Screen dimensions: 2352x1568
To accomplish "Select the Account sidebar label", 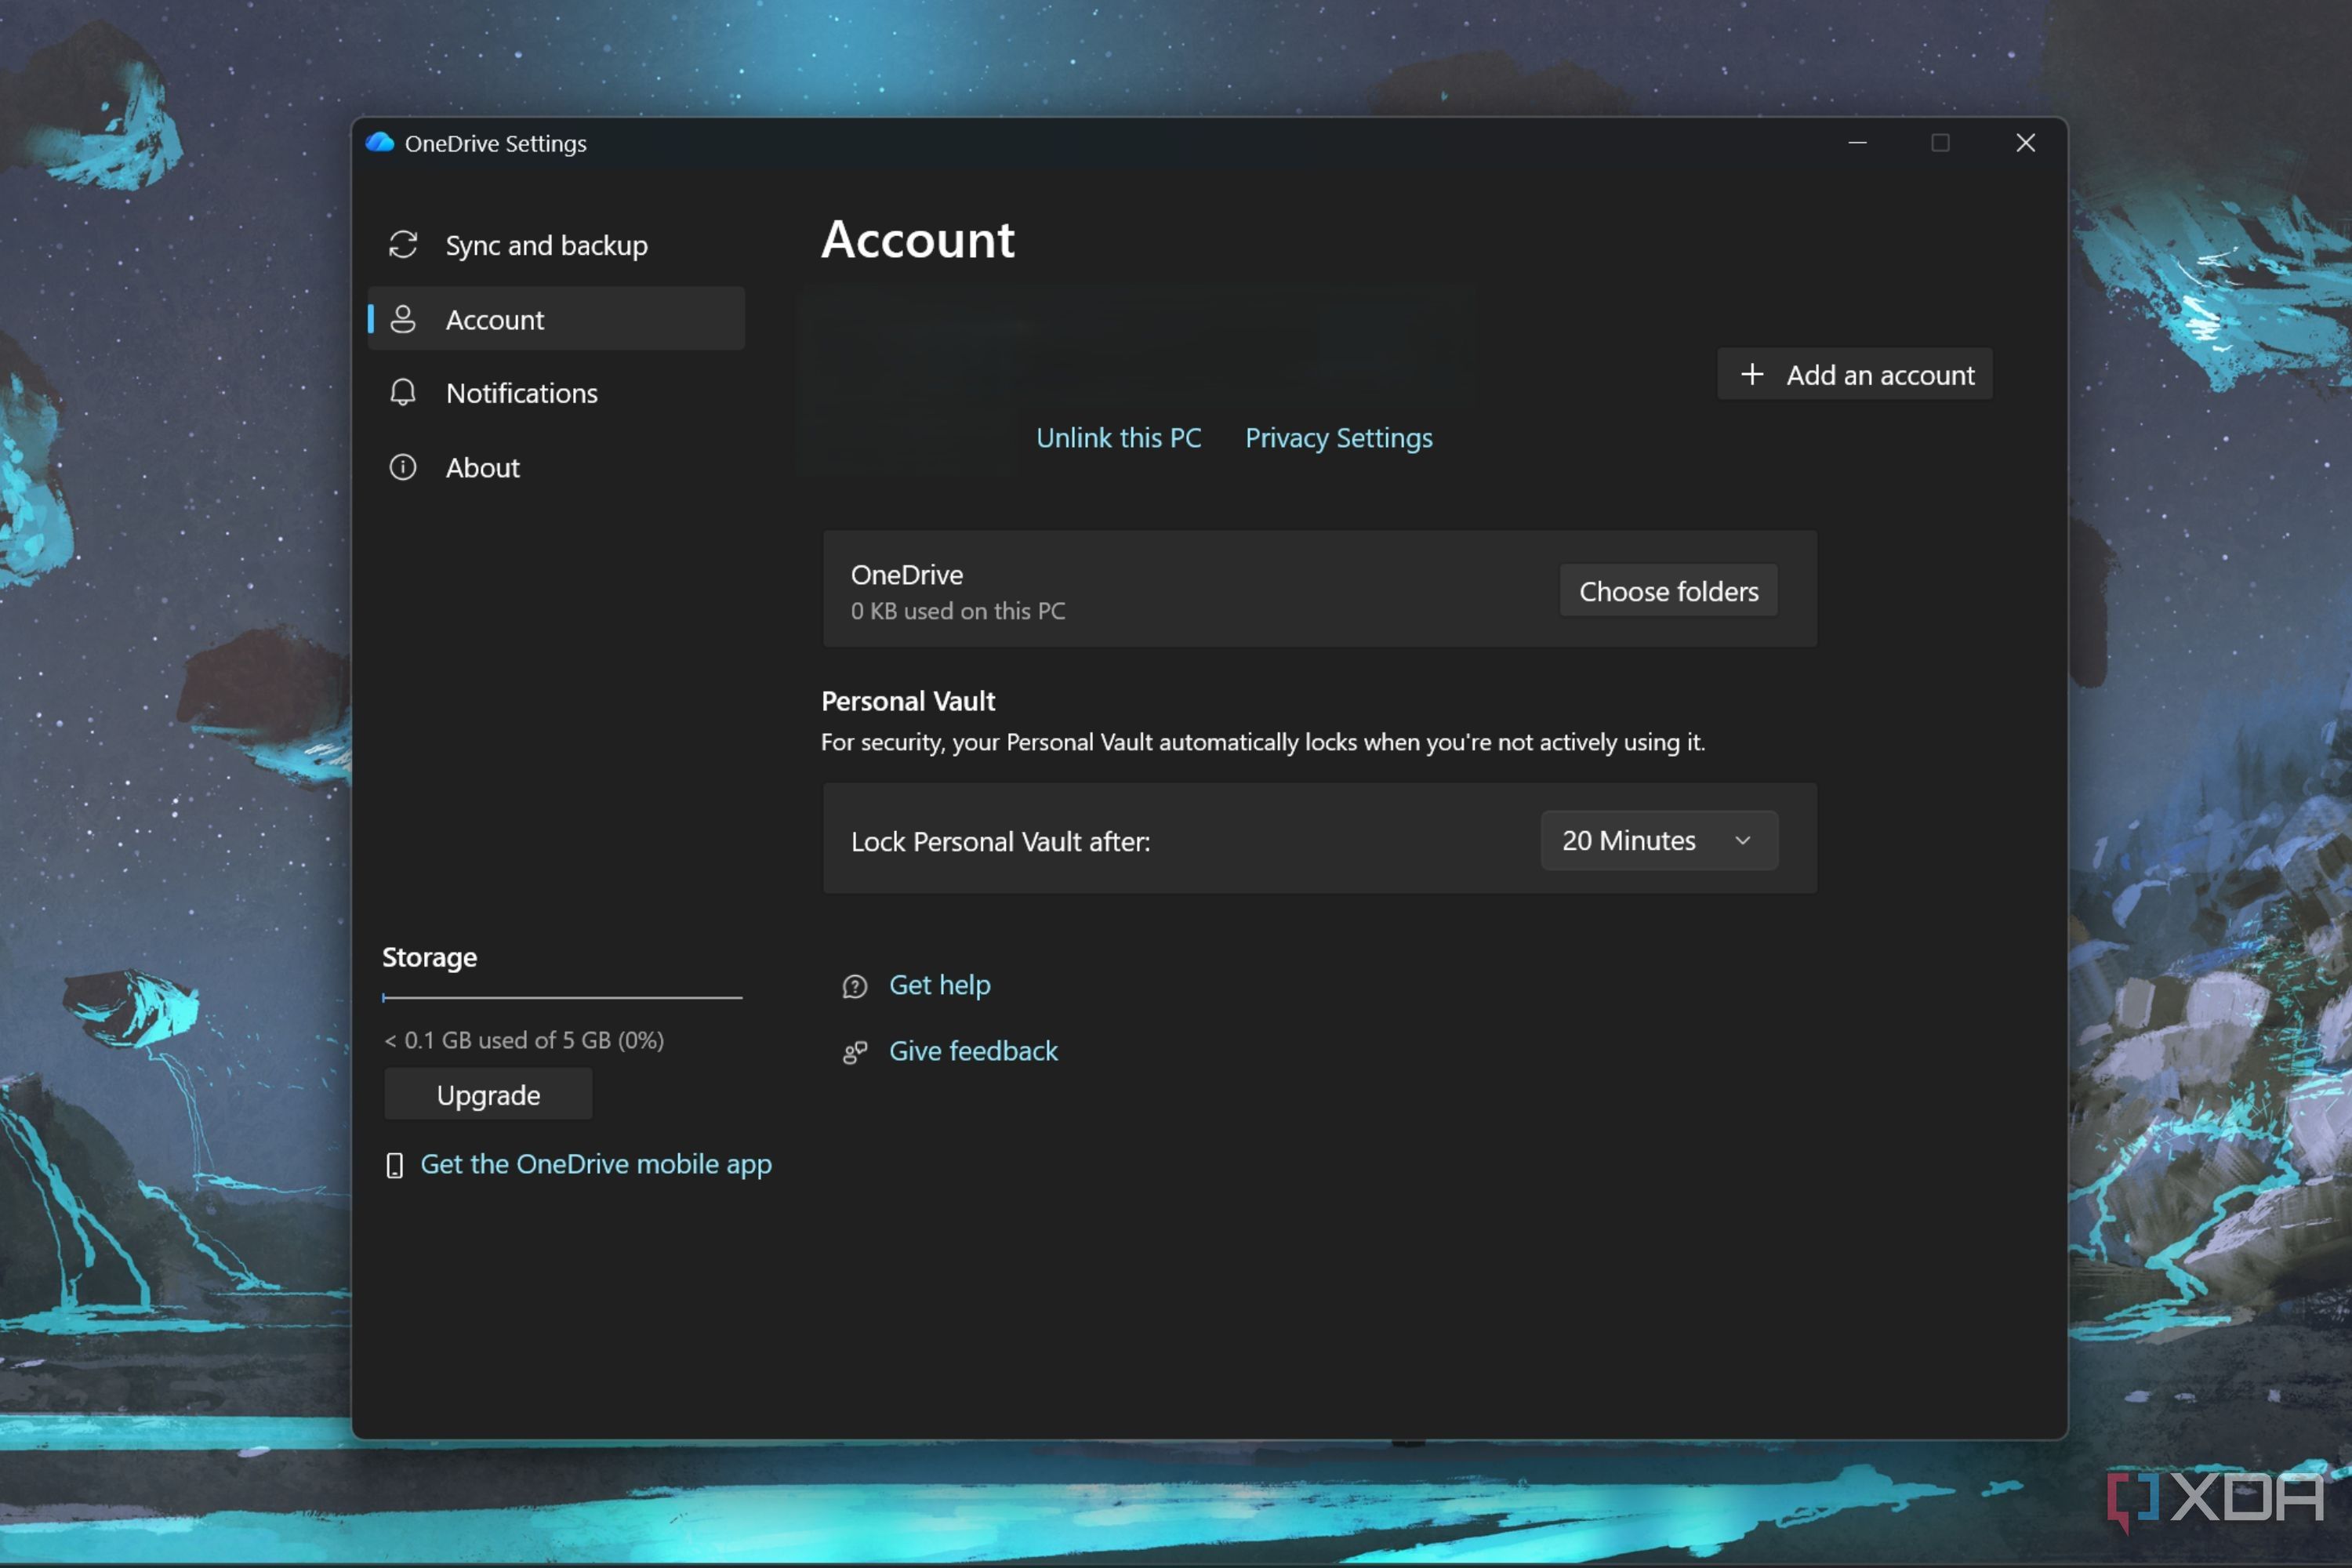I will point(495,320).
